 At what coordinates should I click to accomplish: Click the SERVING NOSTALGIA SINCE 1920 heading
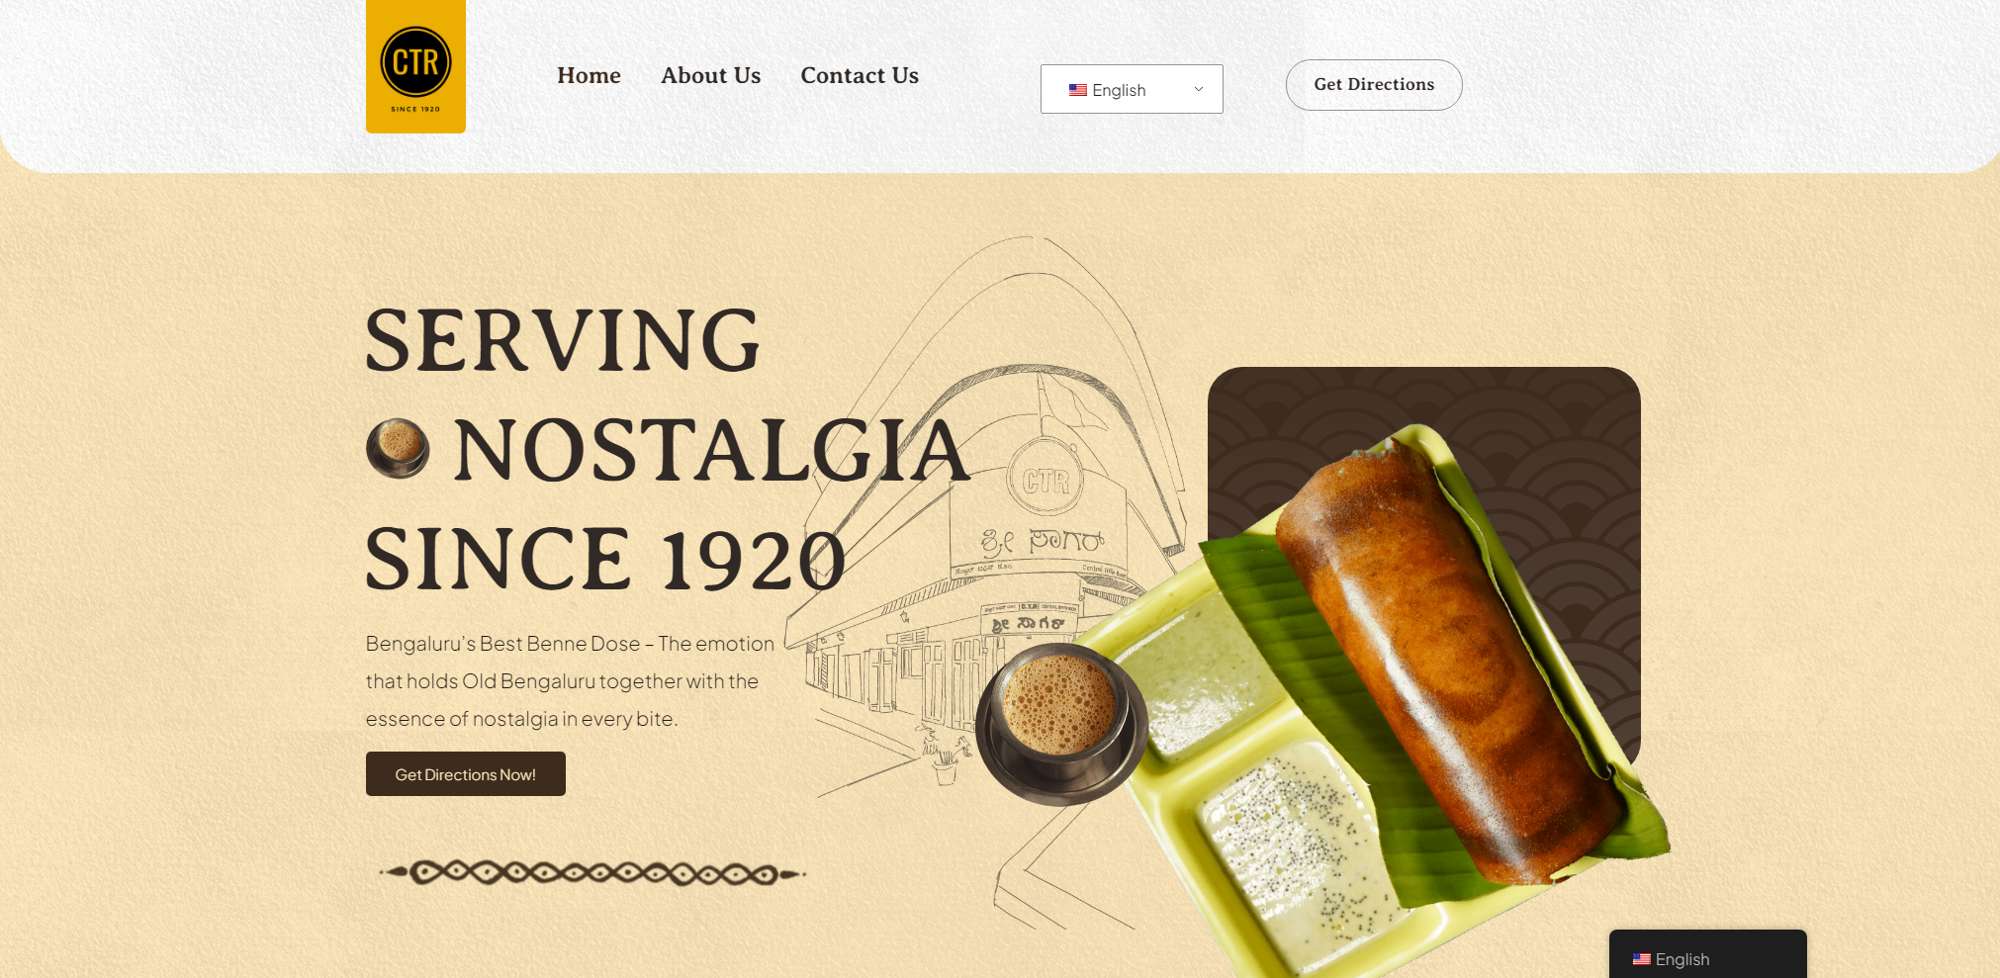[668, 450]
